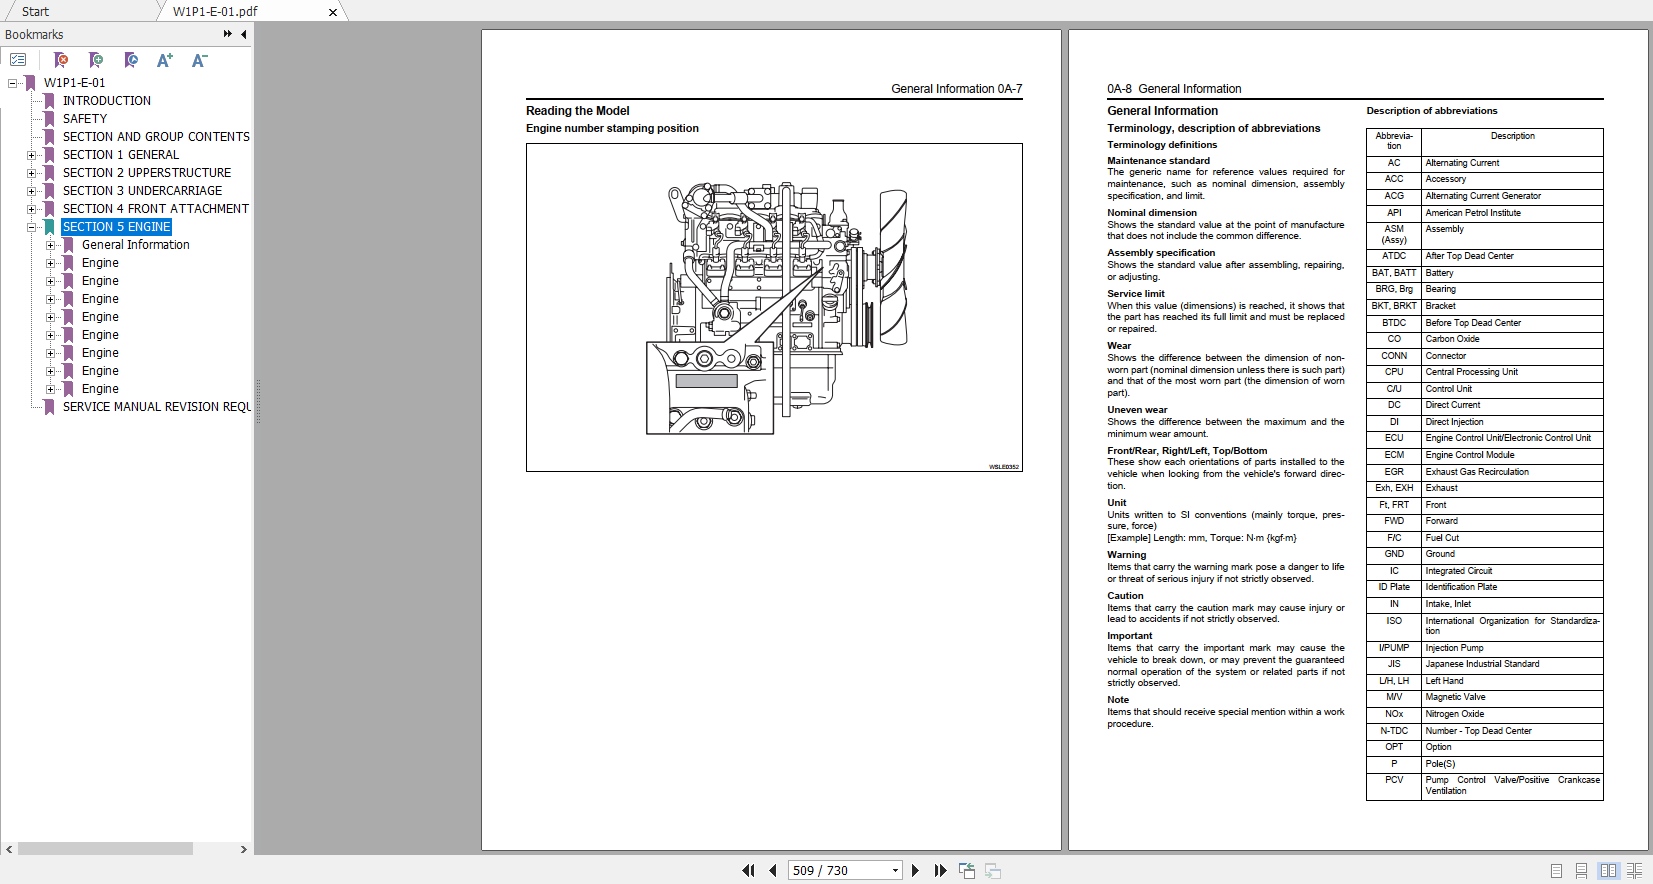The height and width of the screenshot is (884, 1653).
Task: Switch to continuous facing view
Action: pyautogui.click(x=1634, y=871)
